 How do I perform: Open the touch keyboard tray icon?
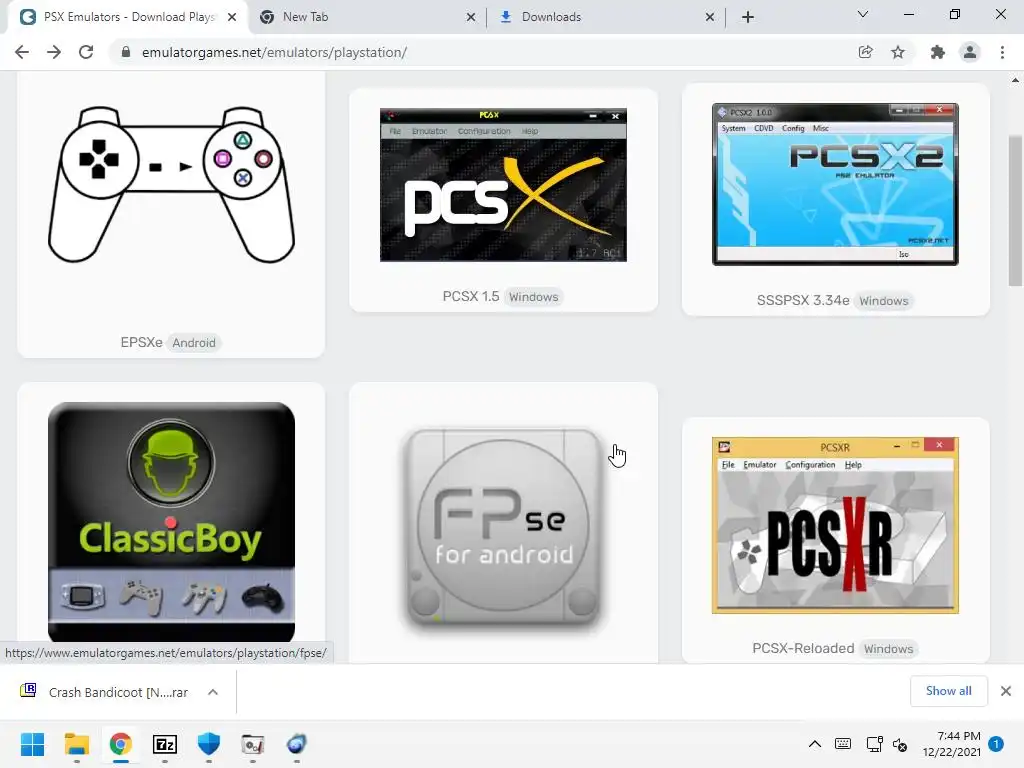(x=843, y=744)
